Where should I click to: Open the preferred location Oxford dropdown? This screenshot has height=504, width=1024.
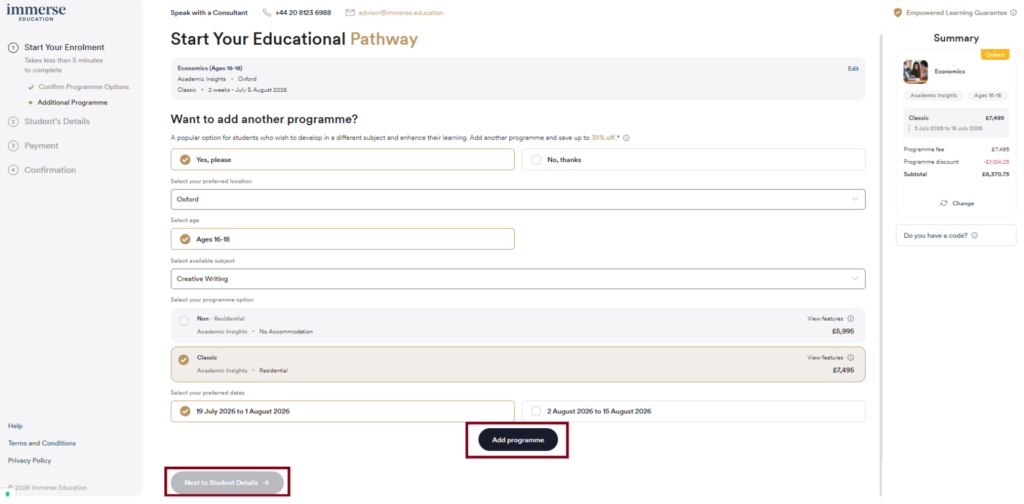(517, 199)
